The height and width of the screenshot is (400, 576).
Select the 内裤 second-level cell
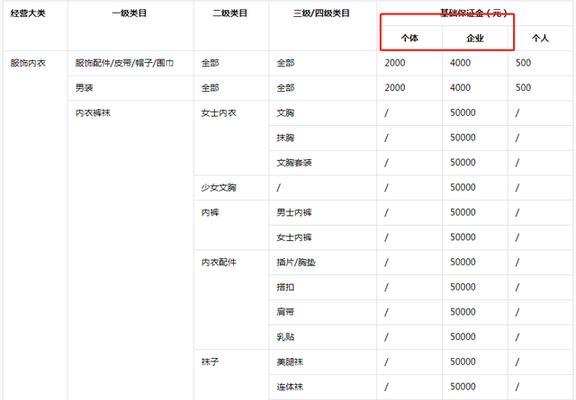tap(210, 212)
